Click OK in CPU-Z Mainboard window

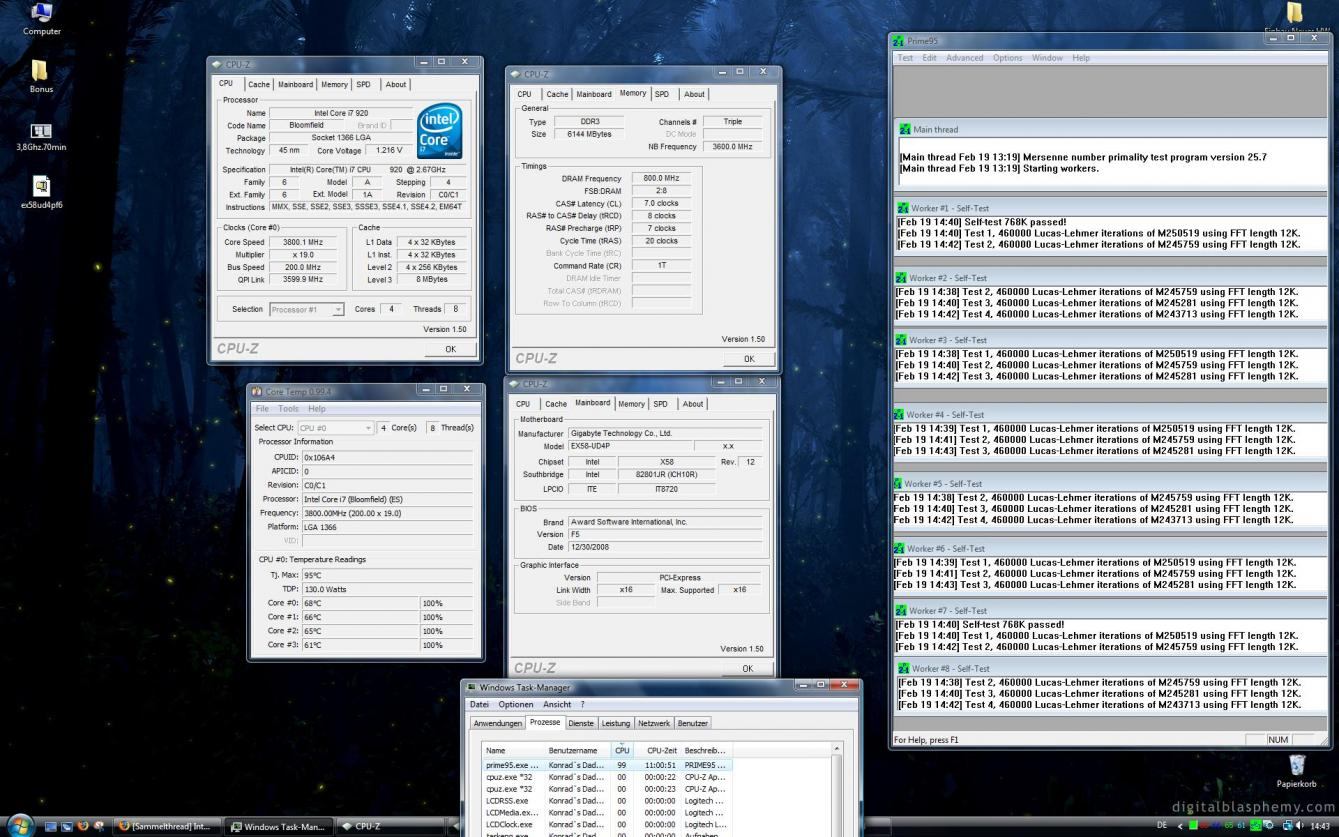(x=747, y=668)
